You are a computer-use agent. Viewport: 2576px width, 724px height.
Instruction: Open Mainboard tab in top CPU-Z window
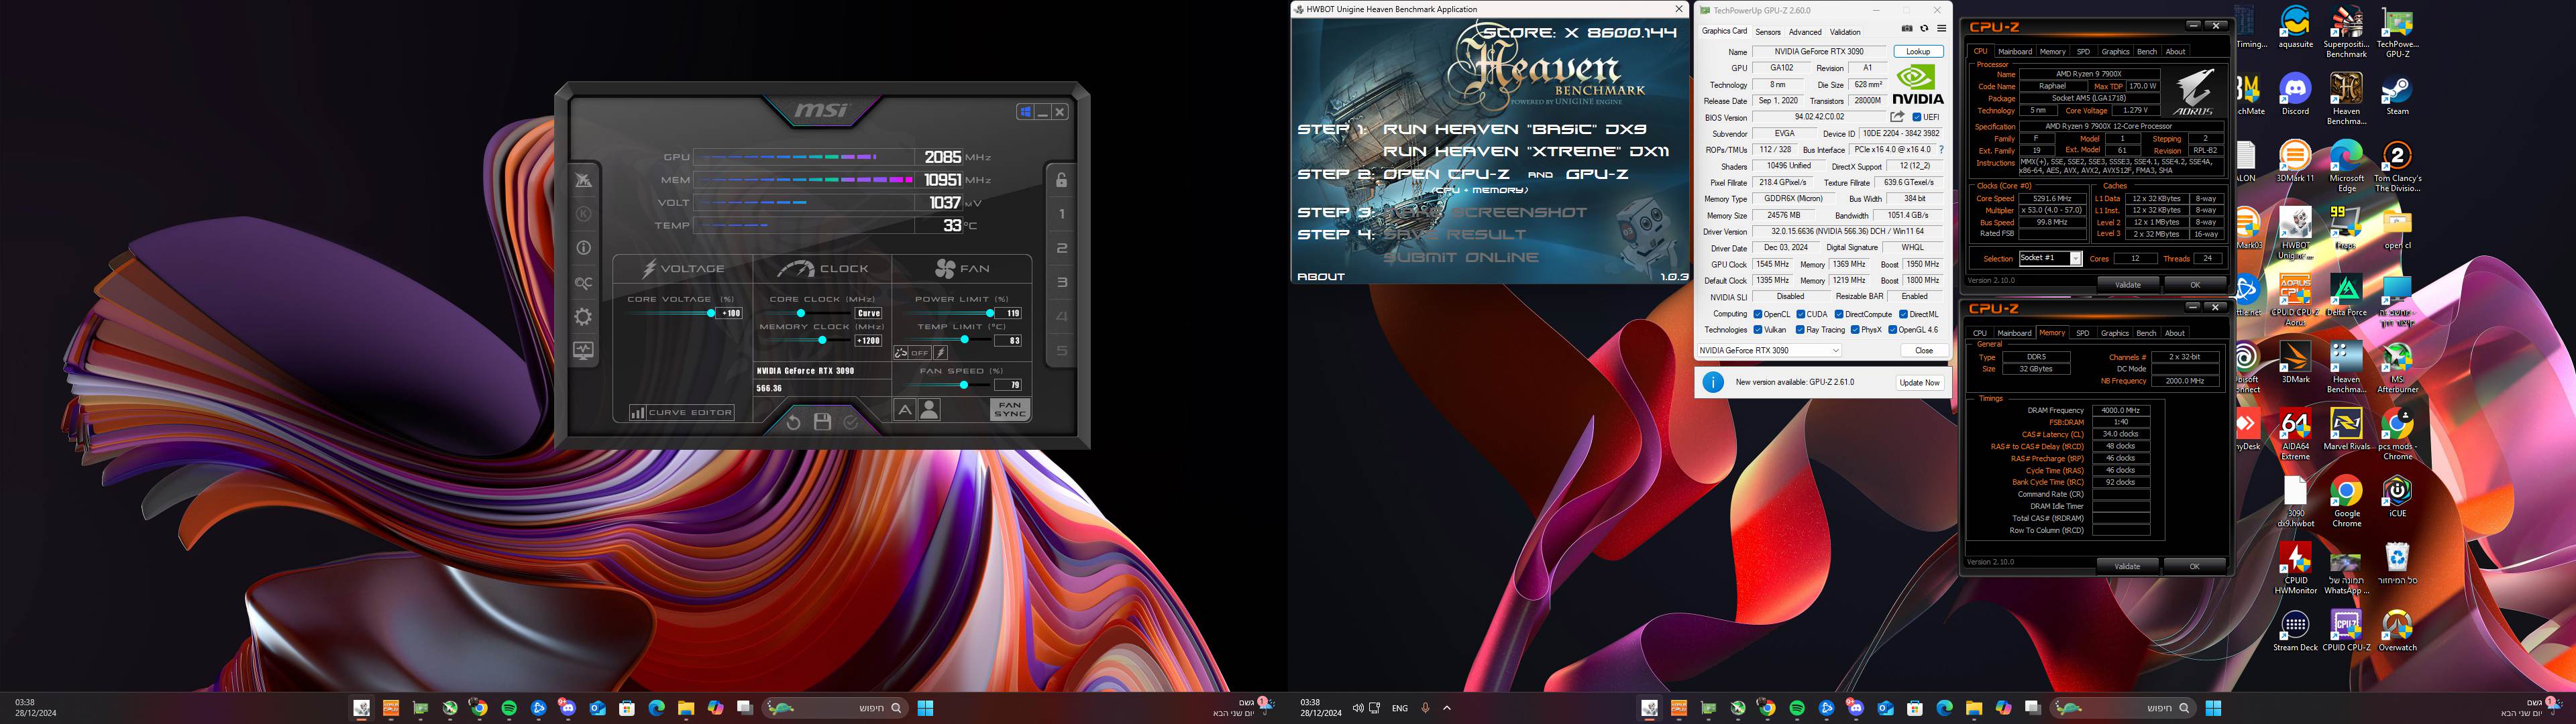2014,51
